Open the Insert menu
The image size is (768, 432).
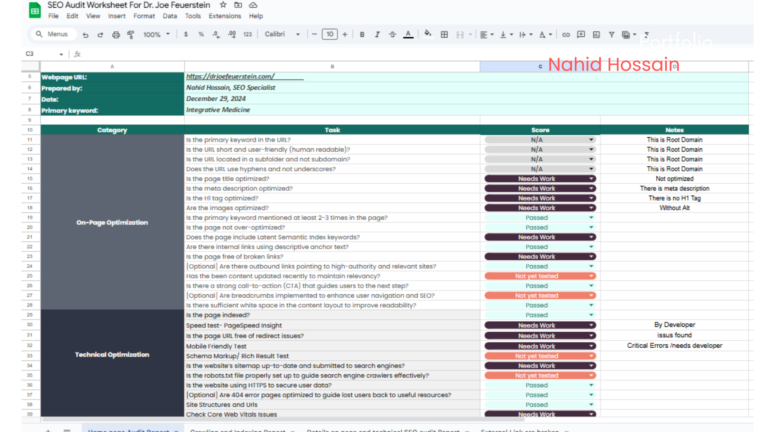[117, 16]
